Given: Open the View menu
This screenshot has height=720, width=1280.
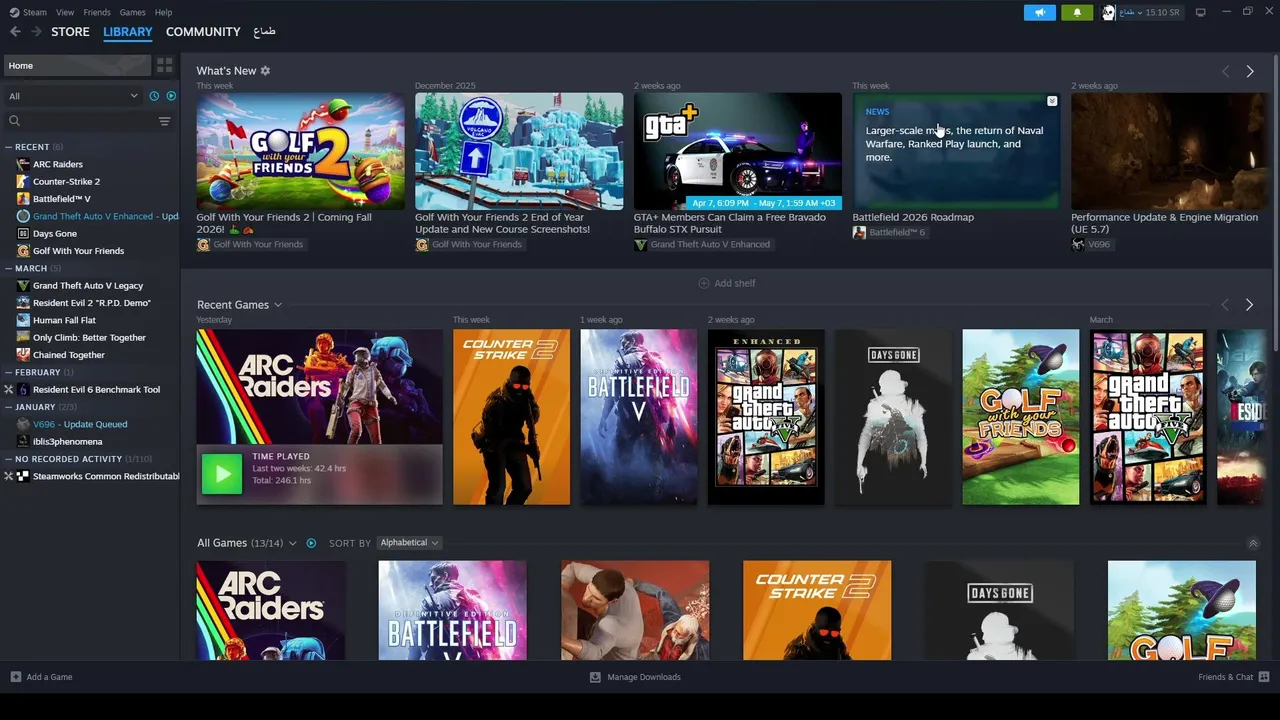Looking at the screenshot, I should click(x=65, y=12).
